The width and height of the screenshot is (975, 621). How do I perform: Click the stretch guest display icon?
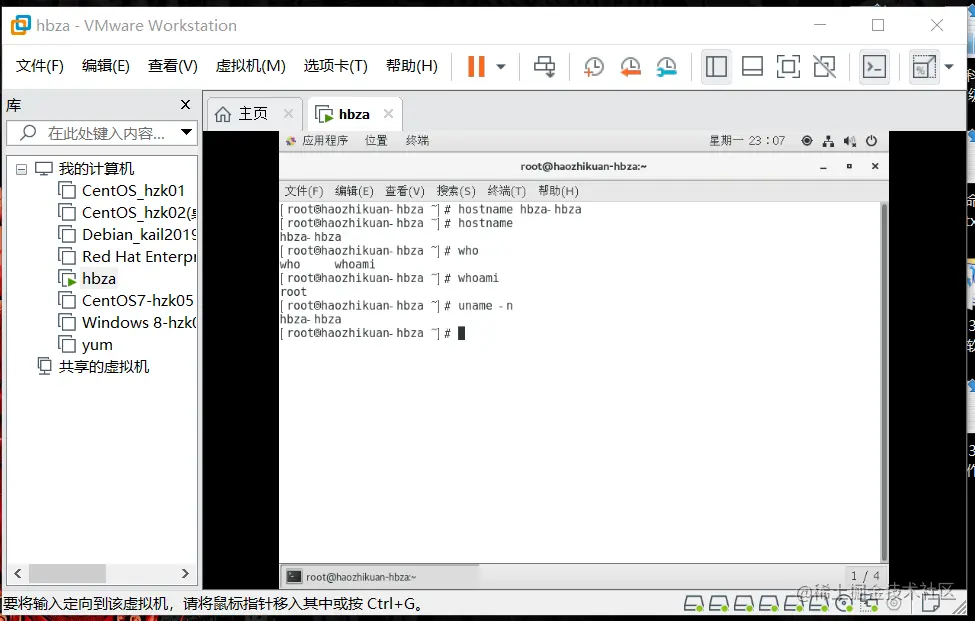(923, 67)
